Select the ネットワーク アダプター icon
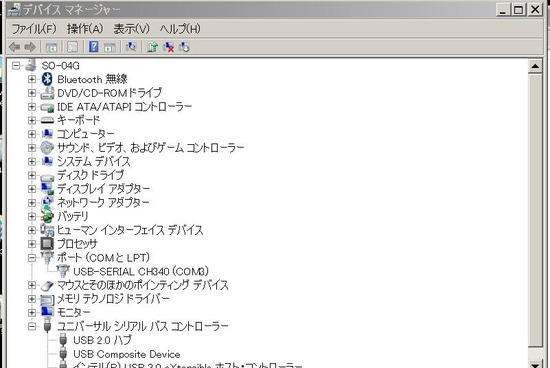 pos(47,202)
